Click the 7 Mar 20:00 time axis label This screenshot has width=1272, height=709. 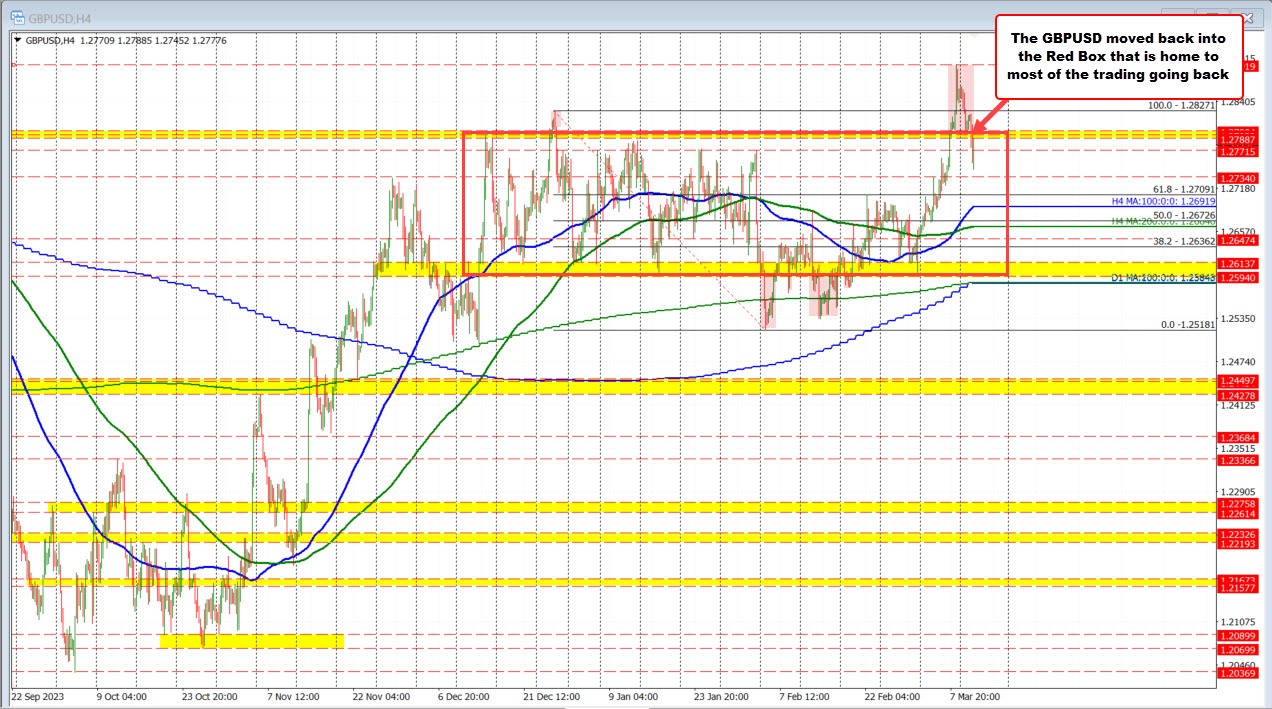click(975, 696)
